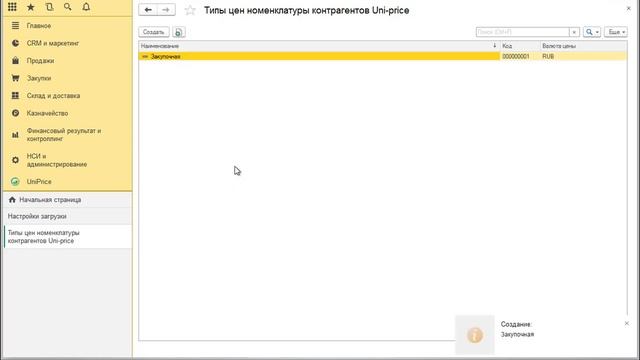This screenshot has width=640, height=360.
Task: Sort by Наименование column header
Action: 319,46
